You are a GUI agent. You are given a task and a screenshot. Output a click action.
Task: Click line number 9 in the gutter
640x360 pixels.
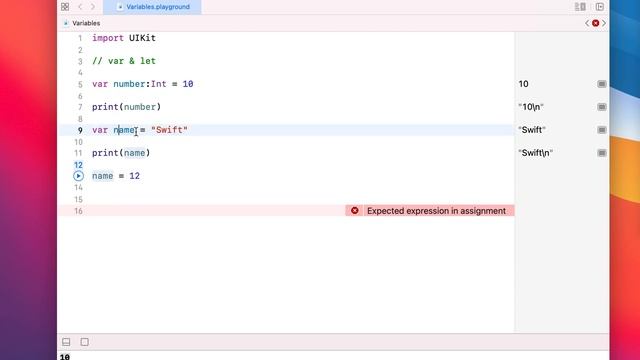click(x=80, y=130)
